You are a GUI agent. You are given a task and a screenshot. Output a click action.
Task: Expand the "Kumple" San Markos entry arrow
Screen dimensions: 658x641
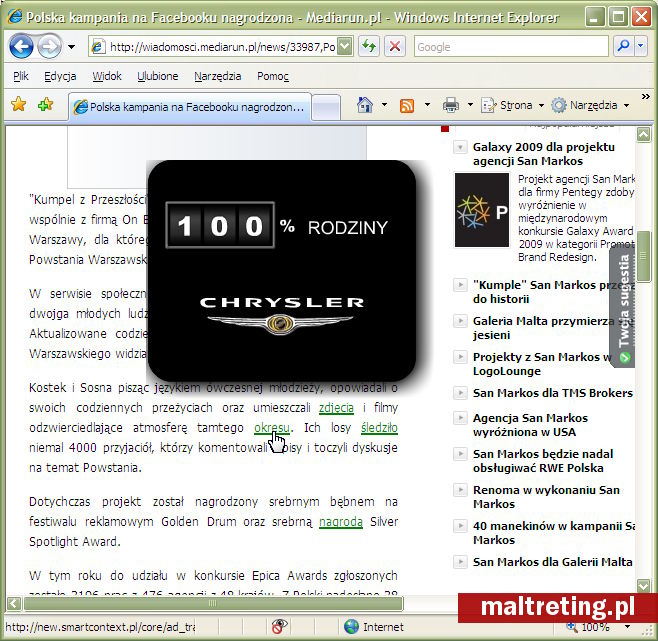(460, 285)
